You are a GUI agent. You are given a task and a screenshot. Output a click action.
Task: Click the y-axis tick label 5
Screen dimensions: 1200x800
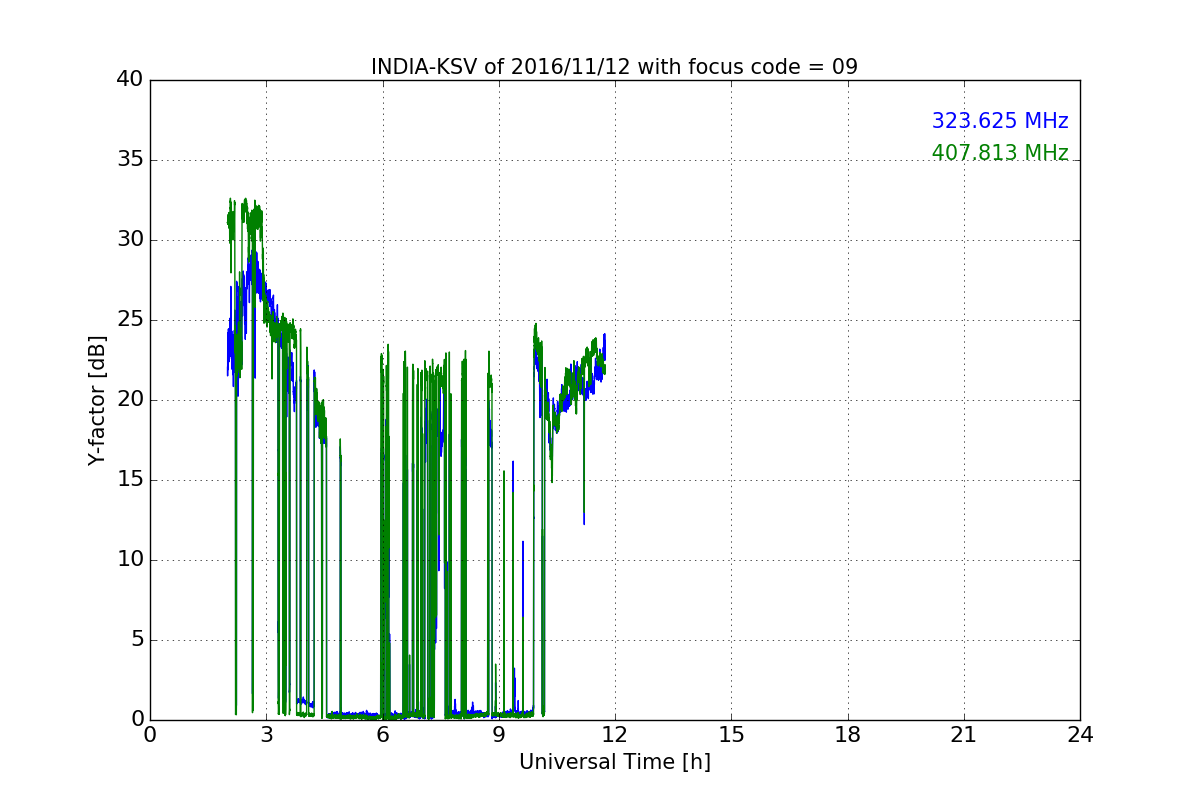point(136,640)
